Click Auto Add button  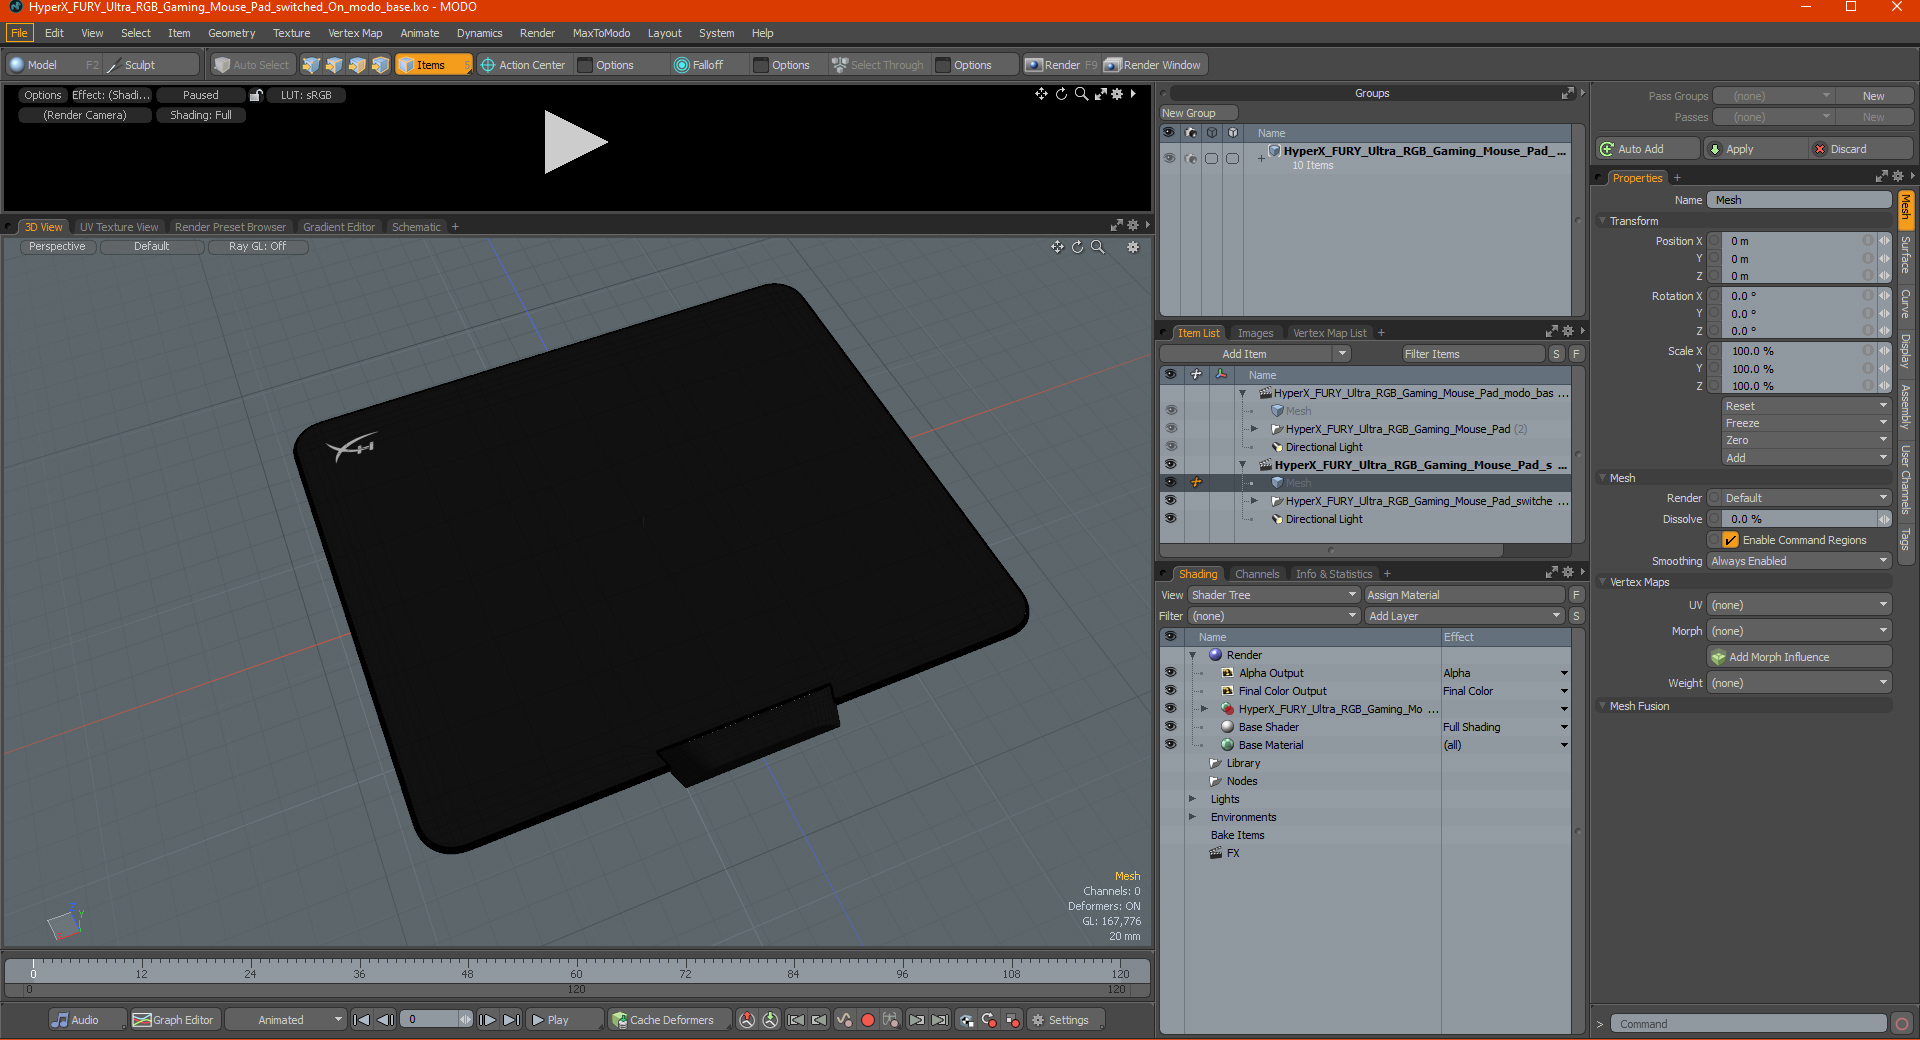1648,149
